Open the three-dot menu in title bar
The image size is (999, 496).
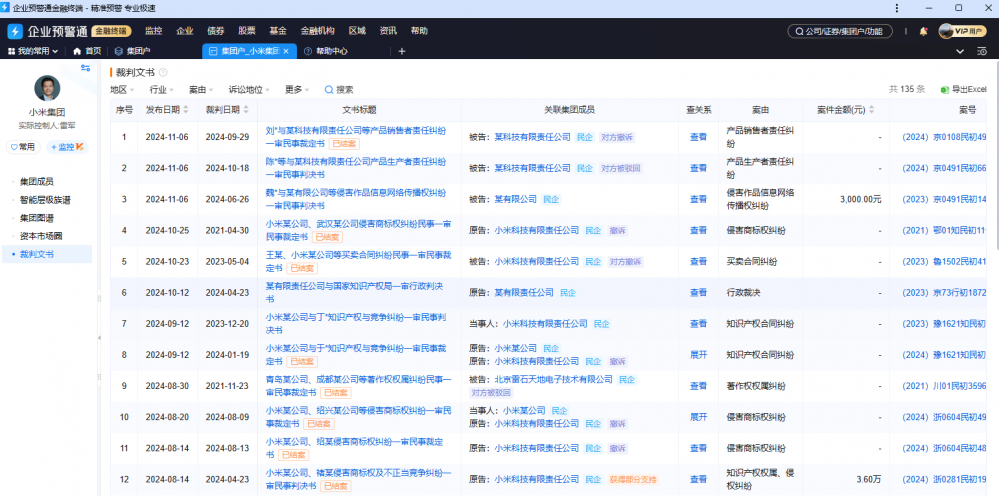[x=896, y=8]
